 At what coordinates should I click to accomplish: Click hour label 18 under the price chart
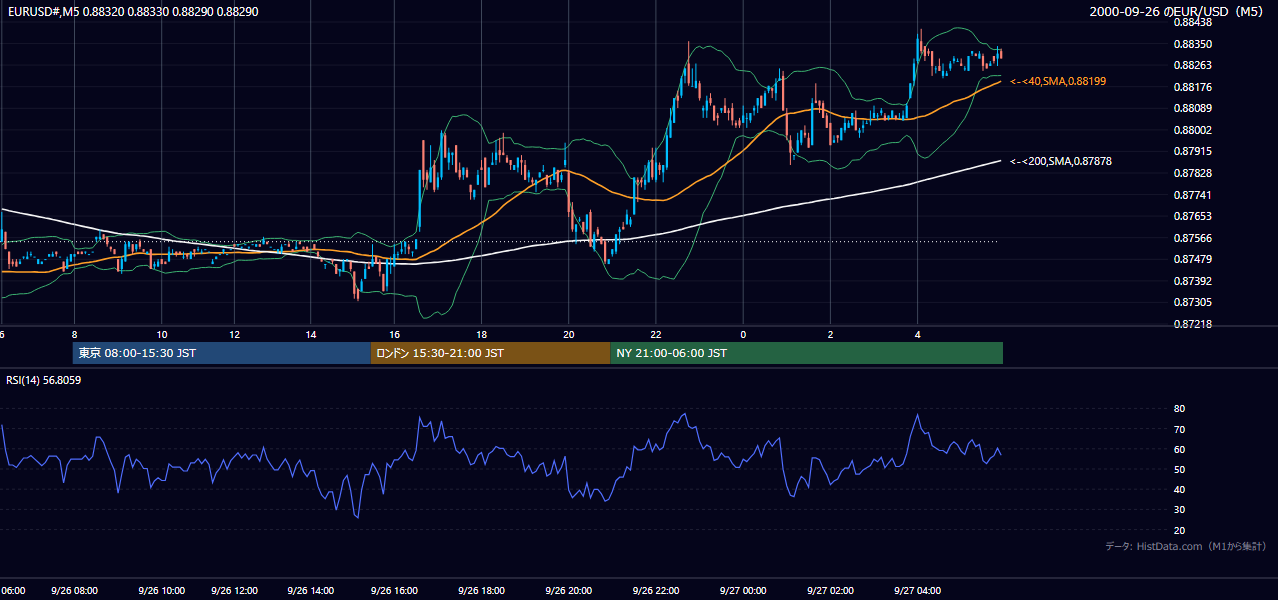pyautogui.click(x=482, y=335)
